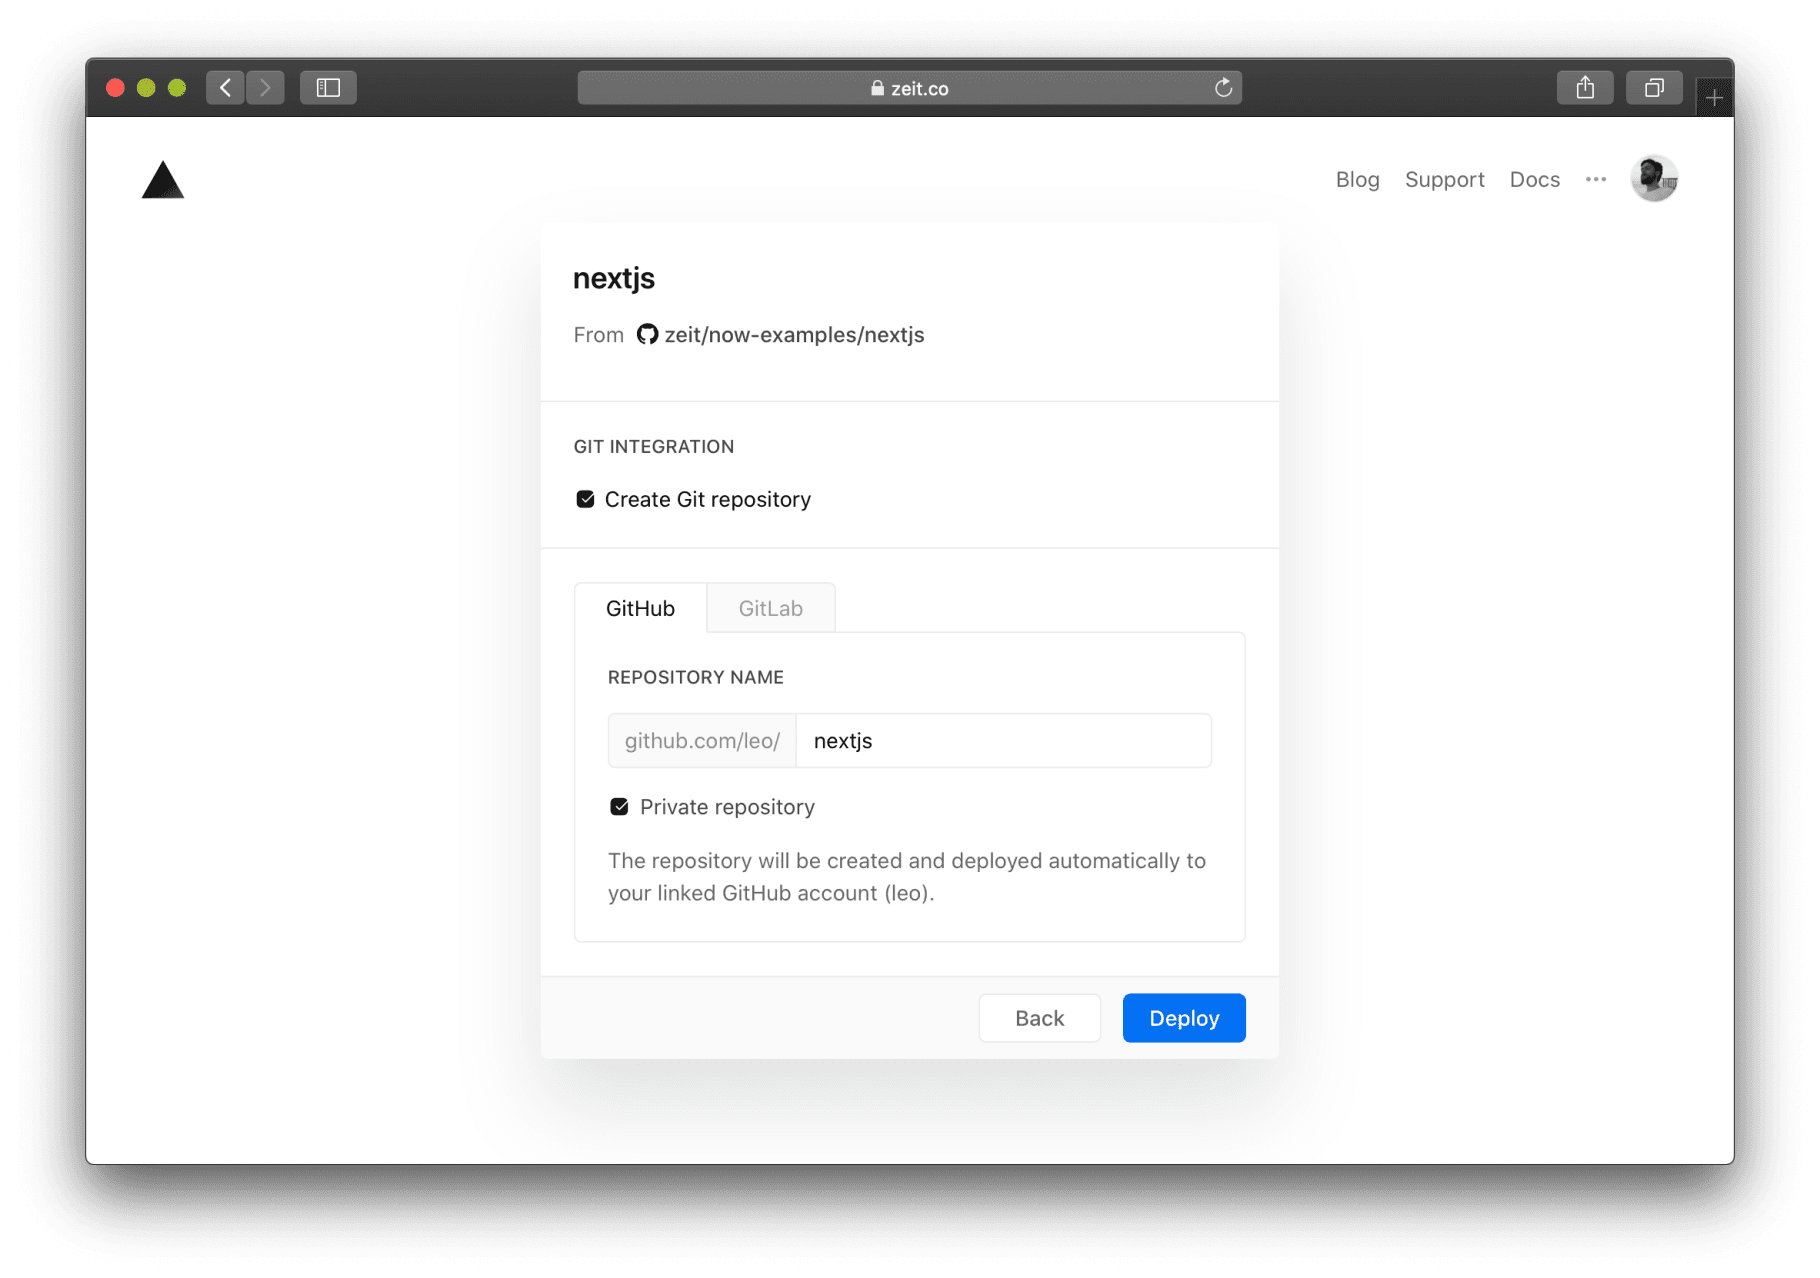Viewport: 1820px width, 1278px height.
Task: Click the browser back arrow
Action: (x=226, y=88)
